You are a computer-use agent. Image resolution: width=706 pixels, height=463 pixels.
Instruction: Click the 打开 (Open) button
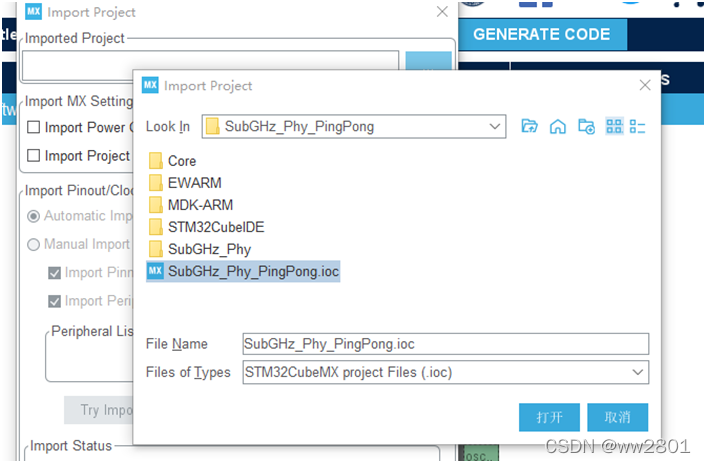coord(549,417)
